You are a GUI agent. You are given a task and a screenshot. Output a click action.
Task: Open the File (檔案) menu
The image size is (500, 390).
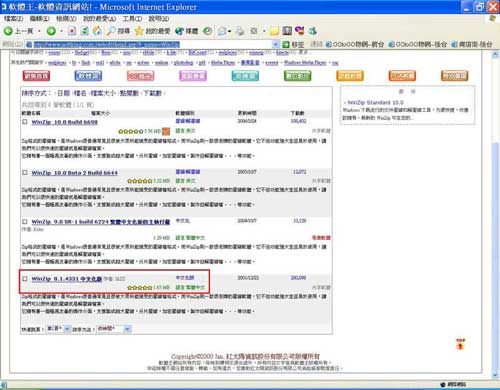coord(13,19)
